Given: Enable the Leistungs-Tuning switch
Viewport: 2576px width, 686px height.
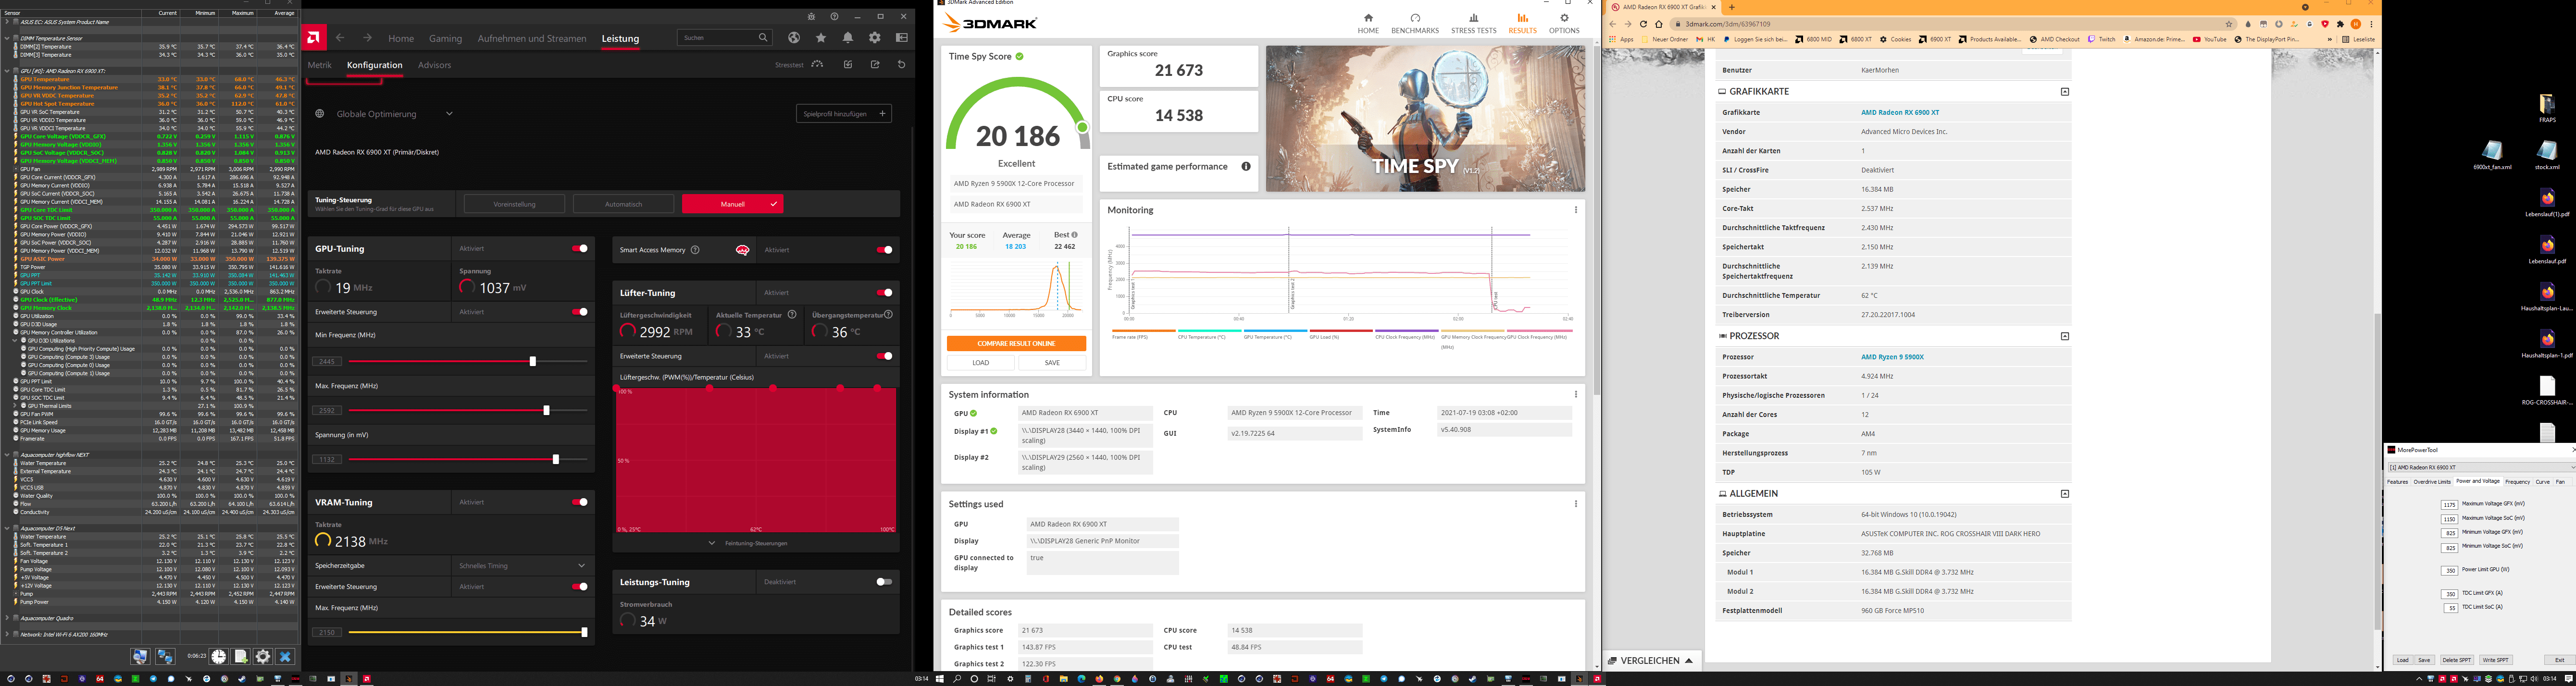Looking at the screenshot, I should coord(884,582).
